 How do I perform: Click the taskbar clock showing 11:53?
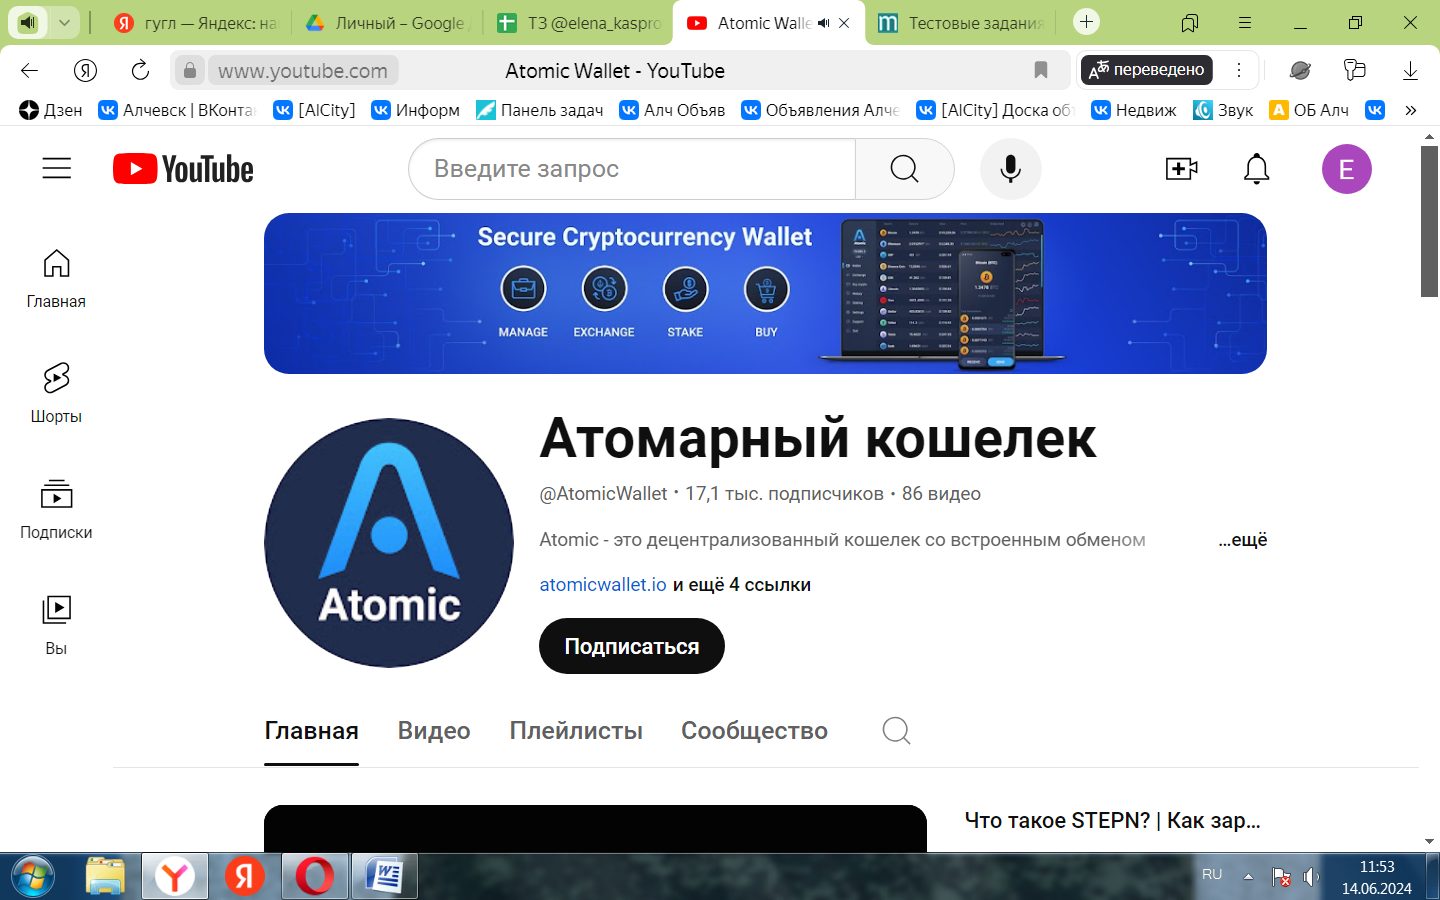click(x=1377, y=867)
